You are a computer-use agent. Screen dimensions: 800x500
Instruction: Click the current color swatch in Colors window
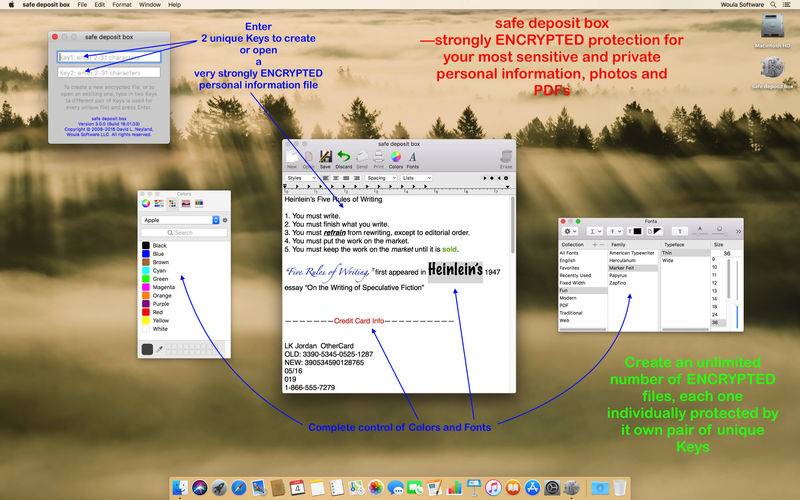(x=147, y=349)
